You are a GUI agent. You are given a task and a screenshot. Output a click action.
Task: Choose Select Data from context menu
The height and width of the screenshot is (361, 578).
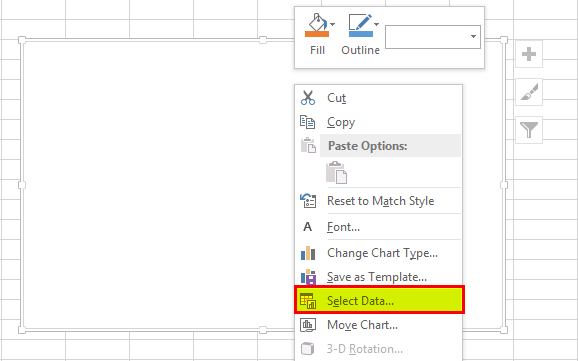[x=379, y=300]
